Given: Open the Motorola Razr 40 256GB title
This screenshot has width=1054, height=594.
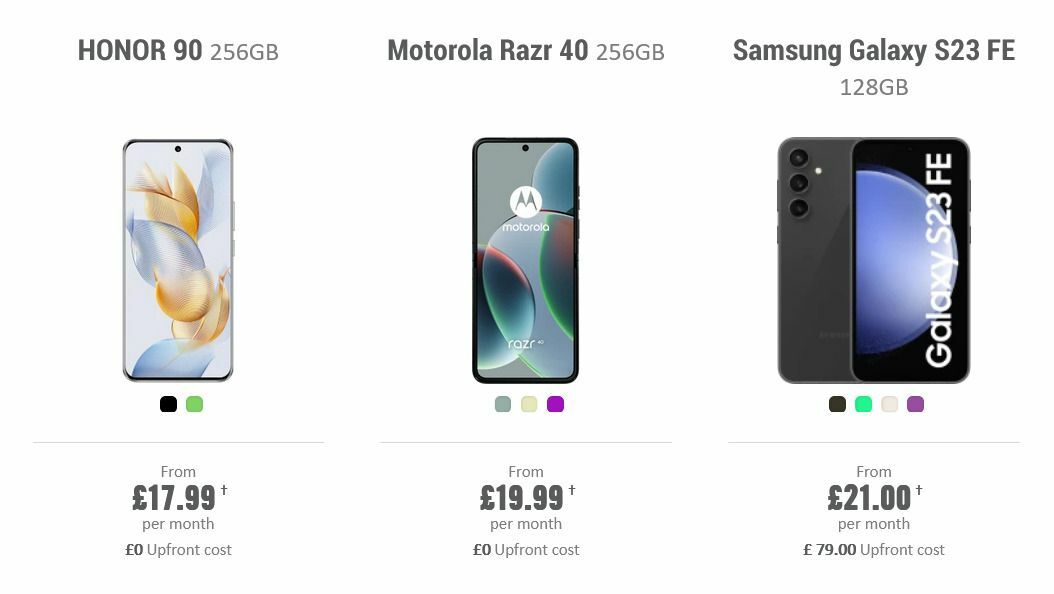Looking at the screenshot, I should 526,51.
